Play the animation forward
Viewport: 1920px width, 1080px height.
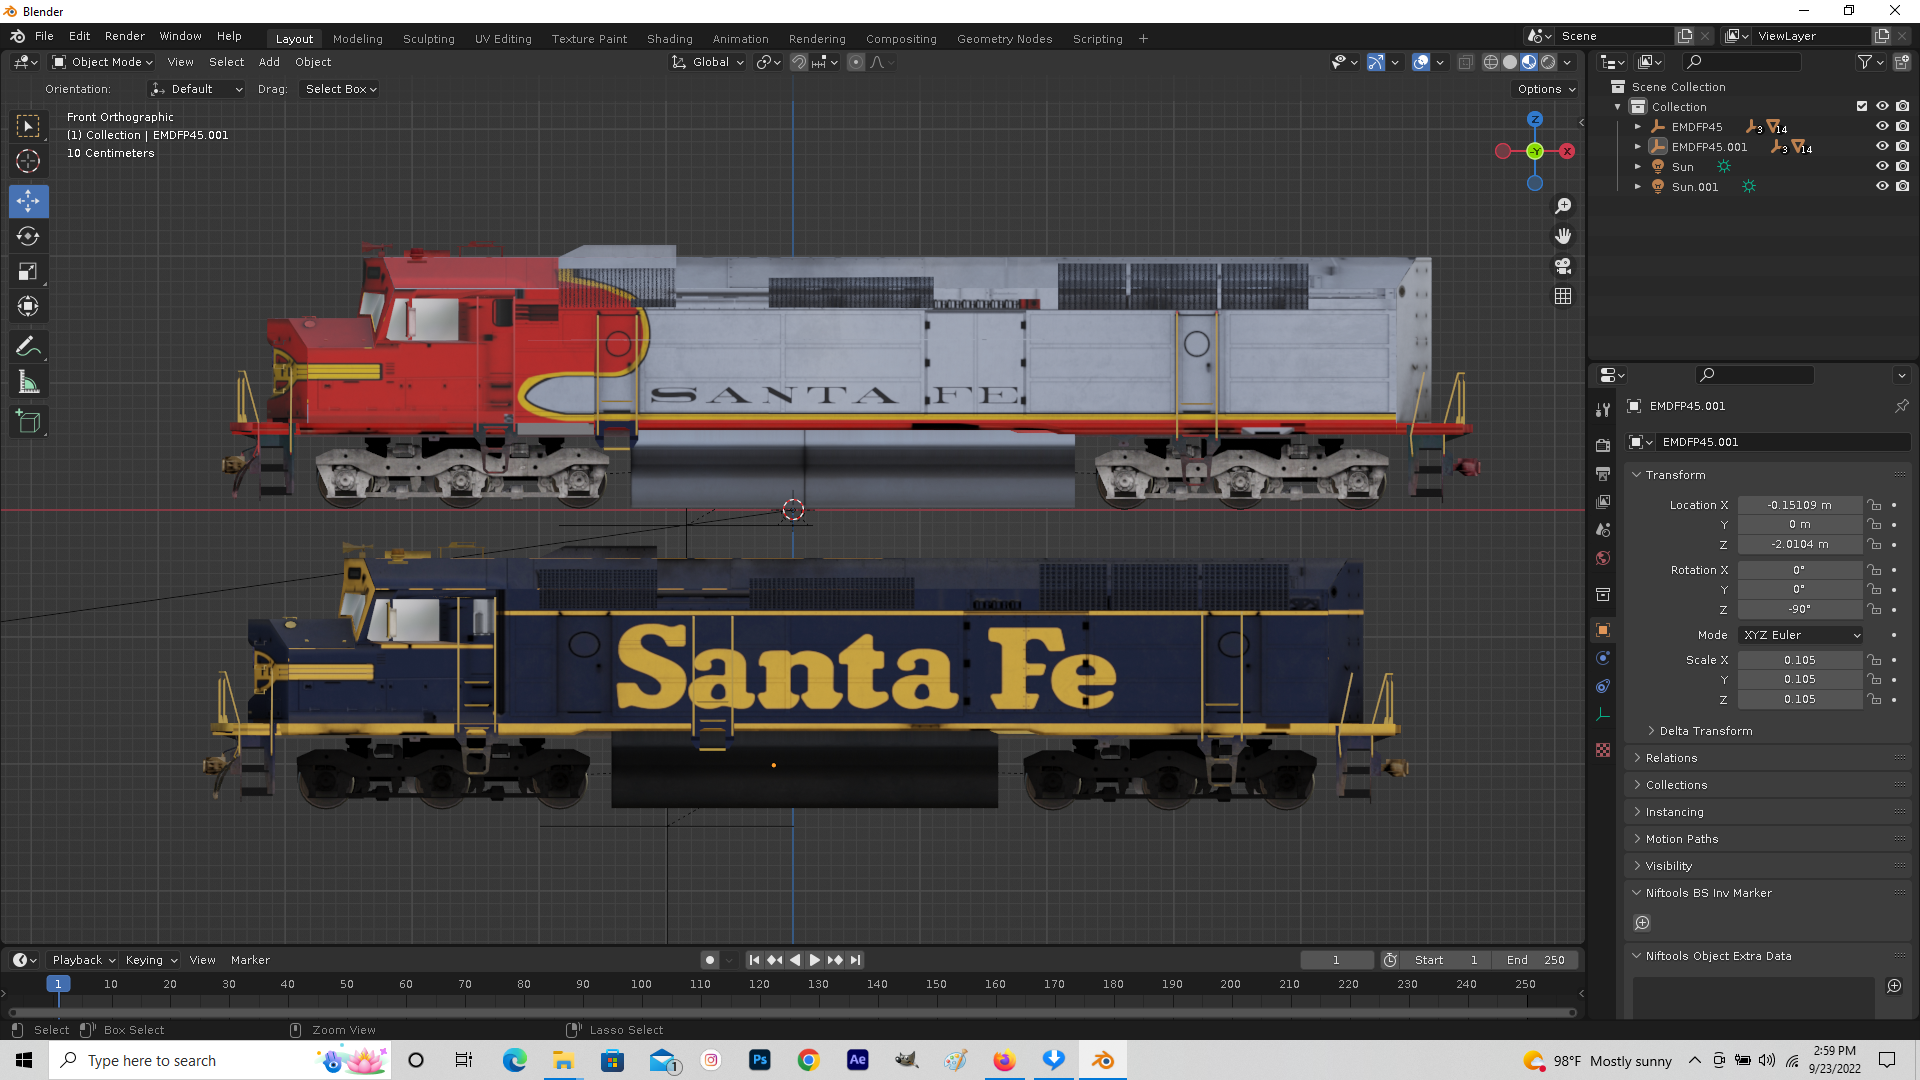[x=815, y=960]
